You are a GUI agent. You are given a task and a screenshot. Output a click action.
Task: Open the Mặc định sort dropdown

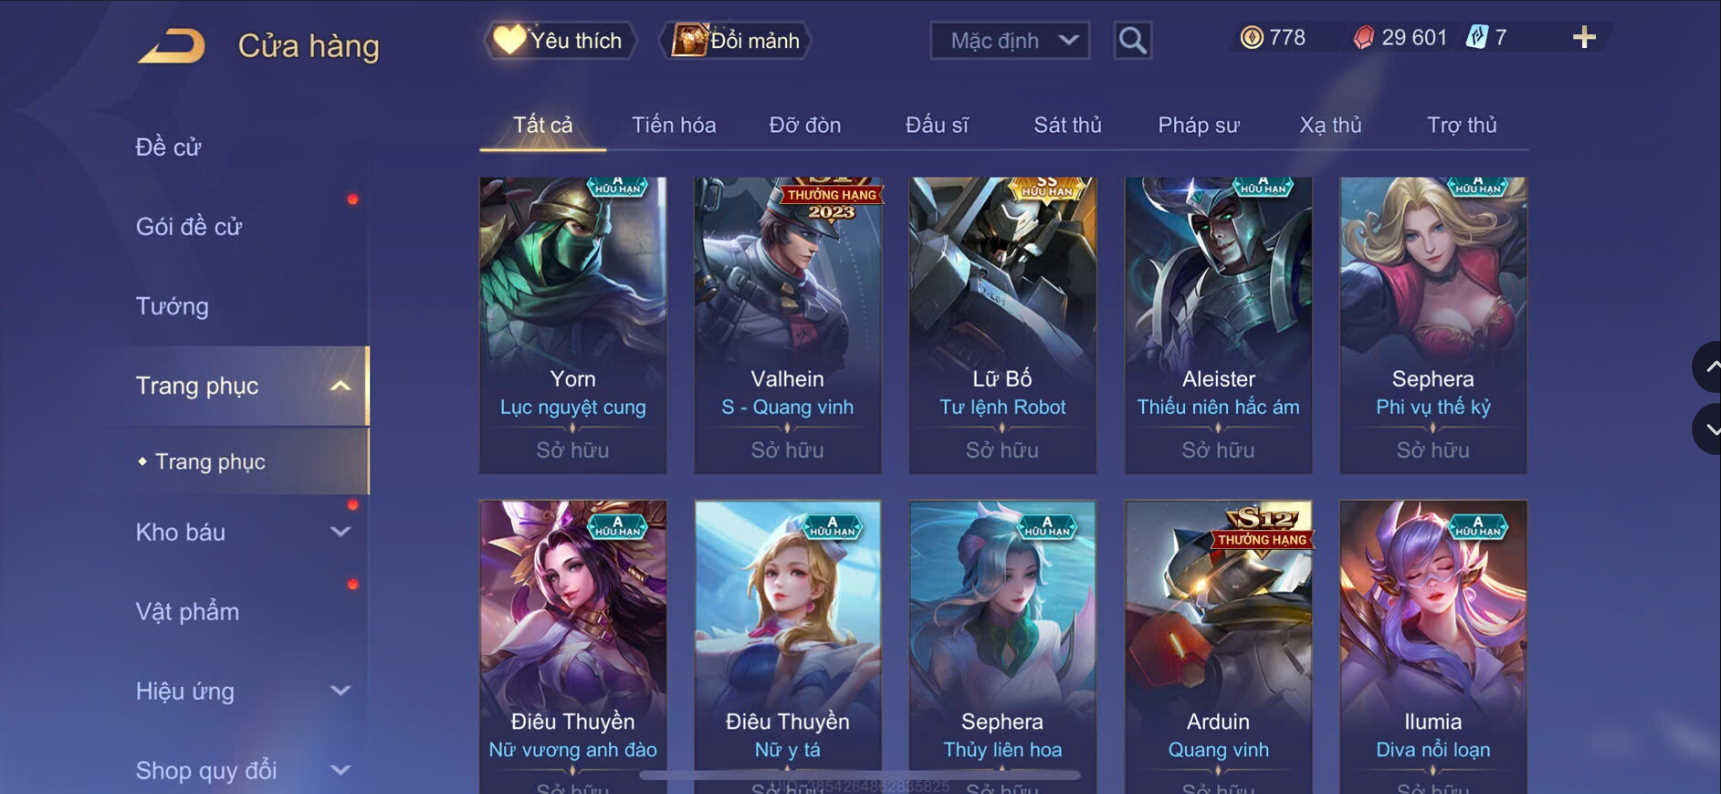coord(1009,40)
